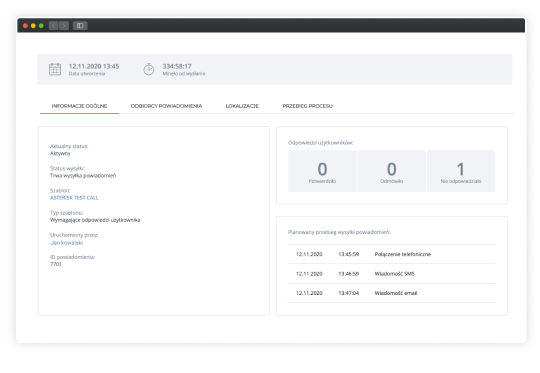
Task: Click the elapsed time 334:58:17
Action: click(177, 66)
